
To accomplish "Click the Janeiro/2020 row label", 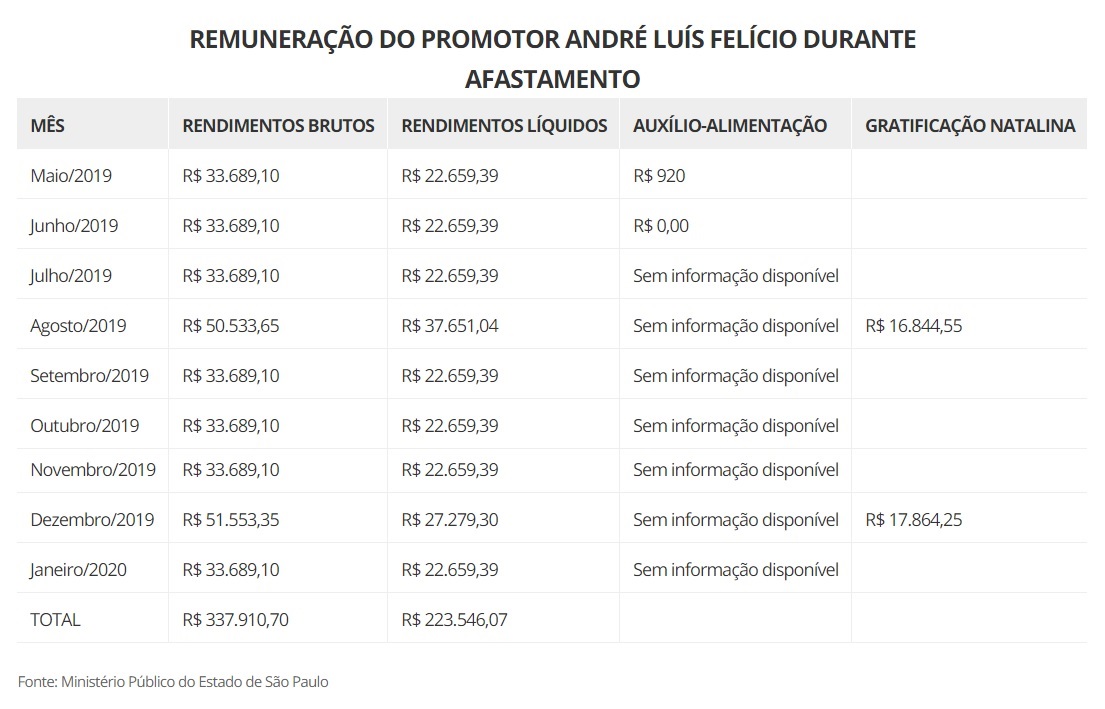I will point(78,570).
